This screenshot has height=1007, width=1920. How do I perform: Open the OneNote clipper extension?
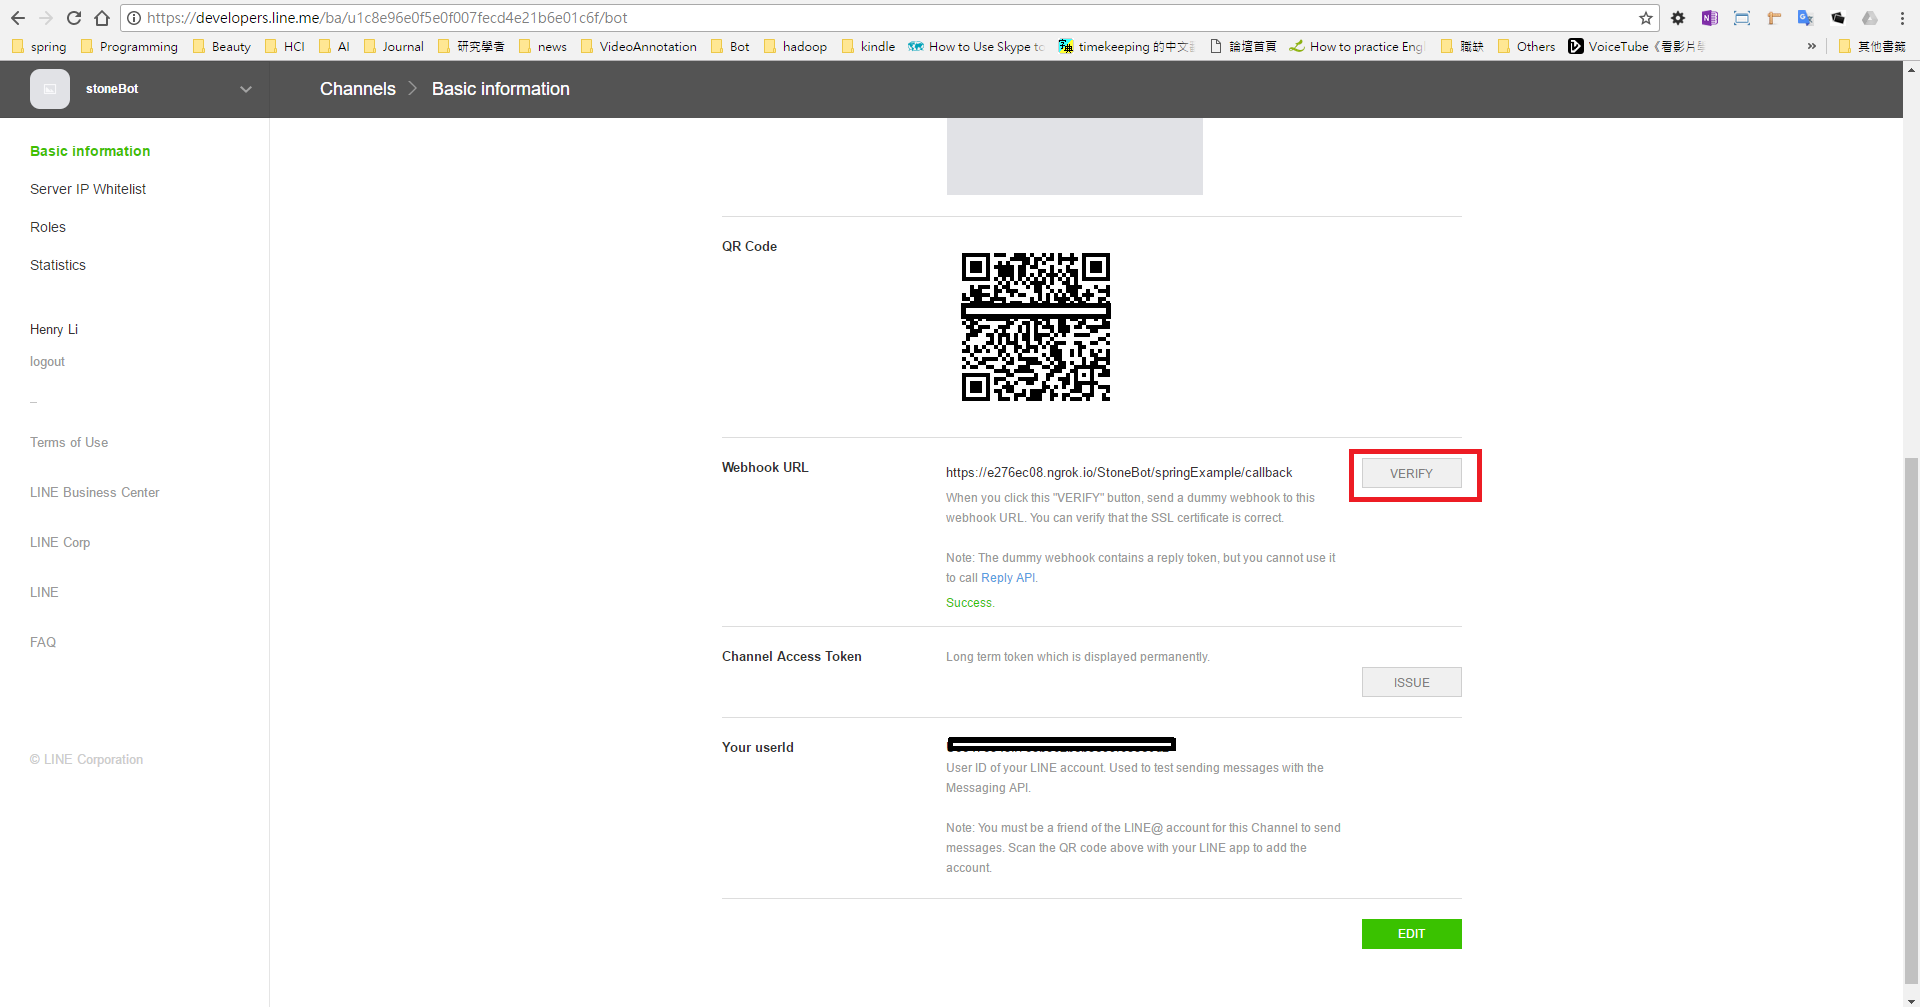click(1710, 18)
